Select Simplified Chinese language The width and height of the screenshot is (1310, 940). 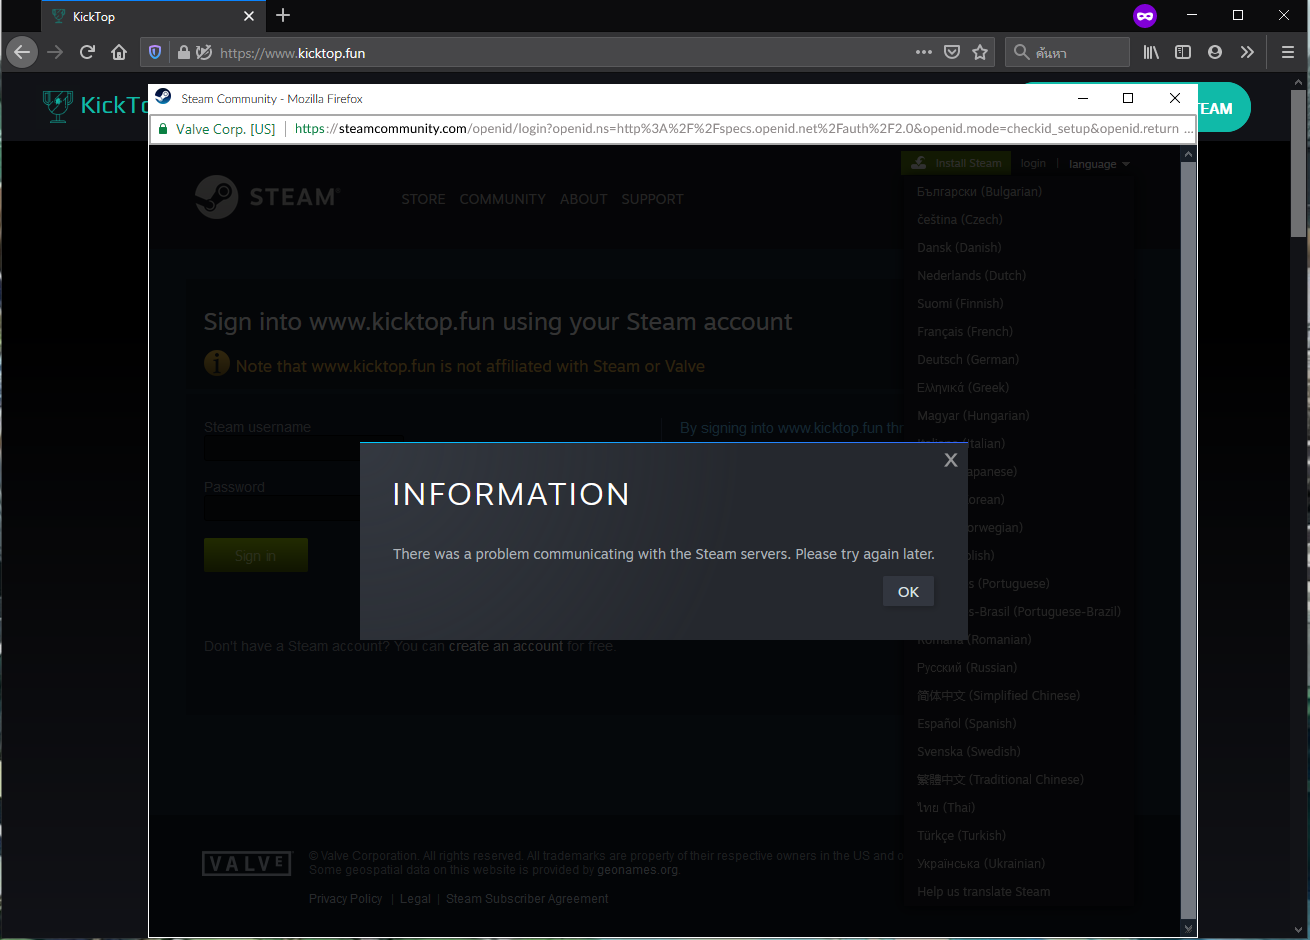998,695
